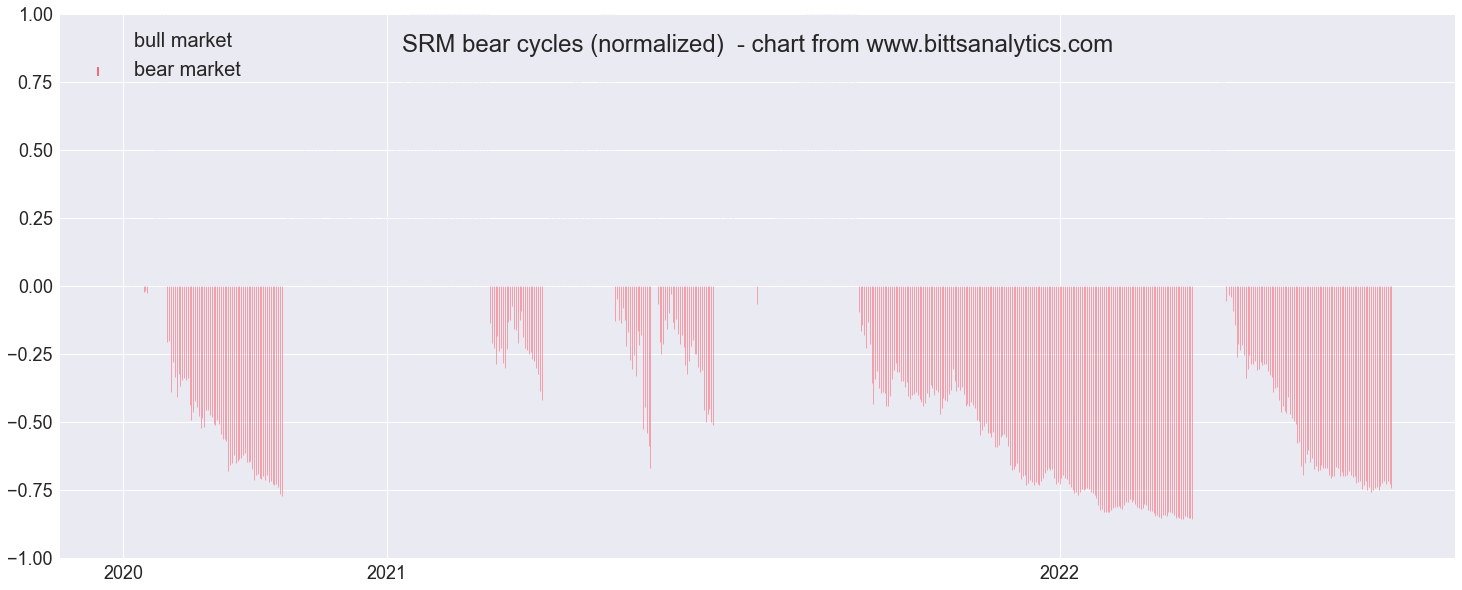
Task: Click the 2022 x-axis label
Action: (x=1060, y=573)
